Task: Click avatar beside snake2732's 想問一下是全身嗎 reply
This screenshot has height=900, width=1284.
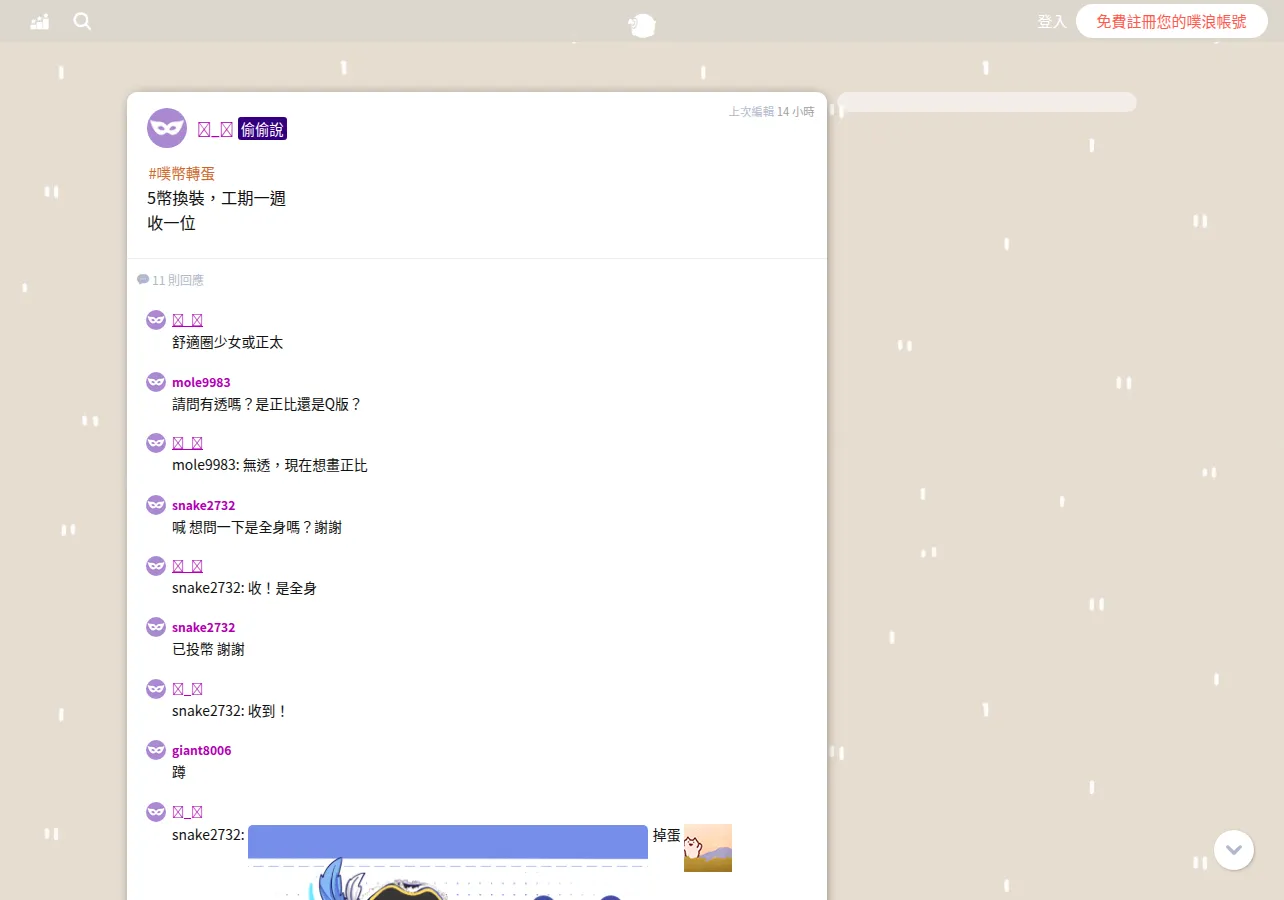Action: (x=156, y=505)
